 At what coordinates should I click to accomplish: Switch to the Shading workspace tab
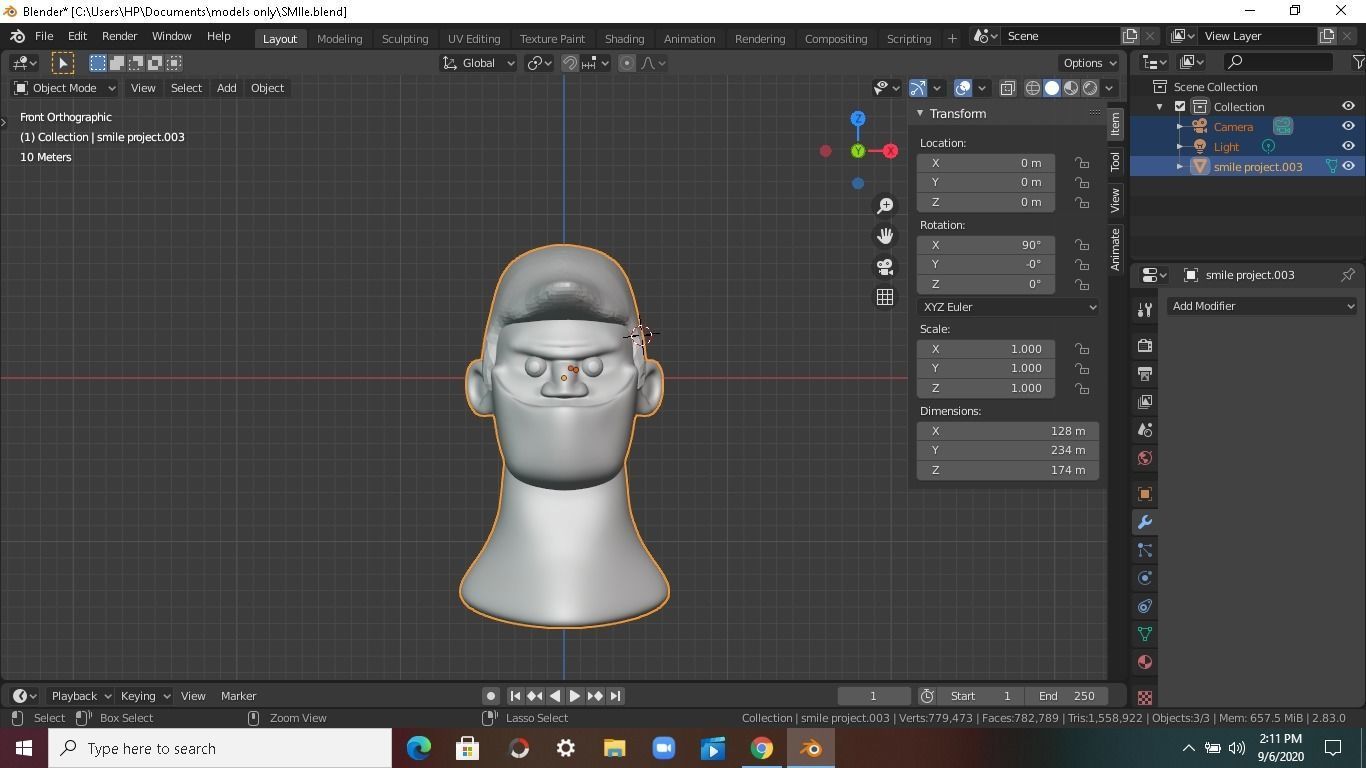coord(624,39)
